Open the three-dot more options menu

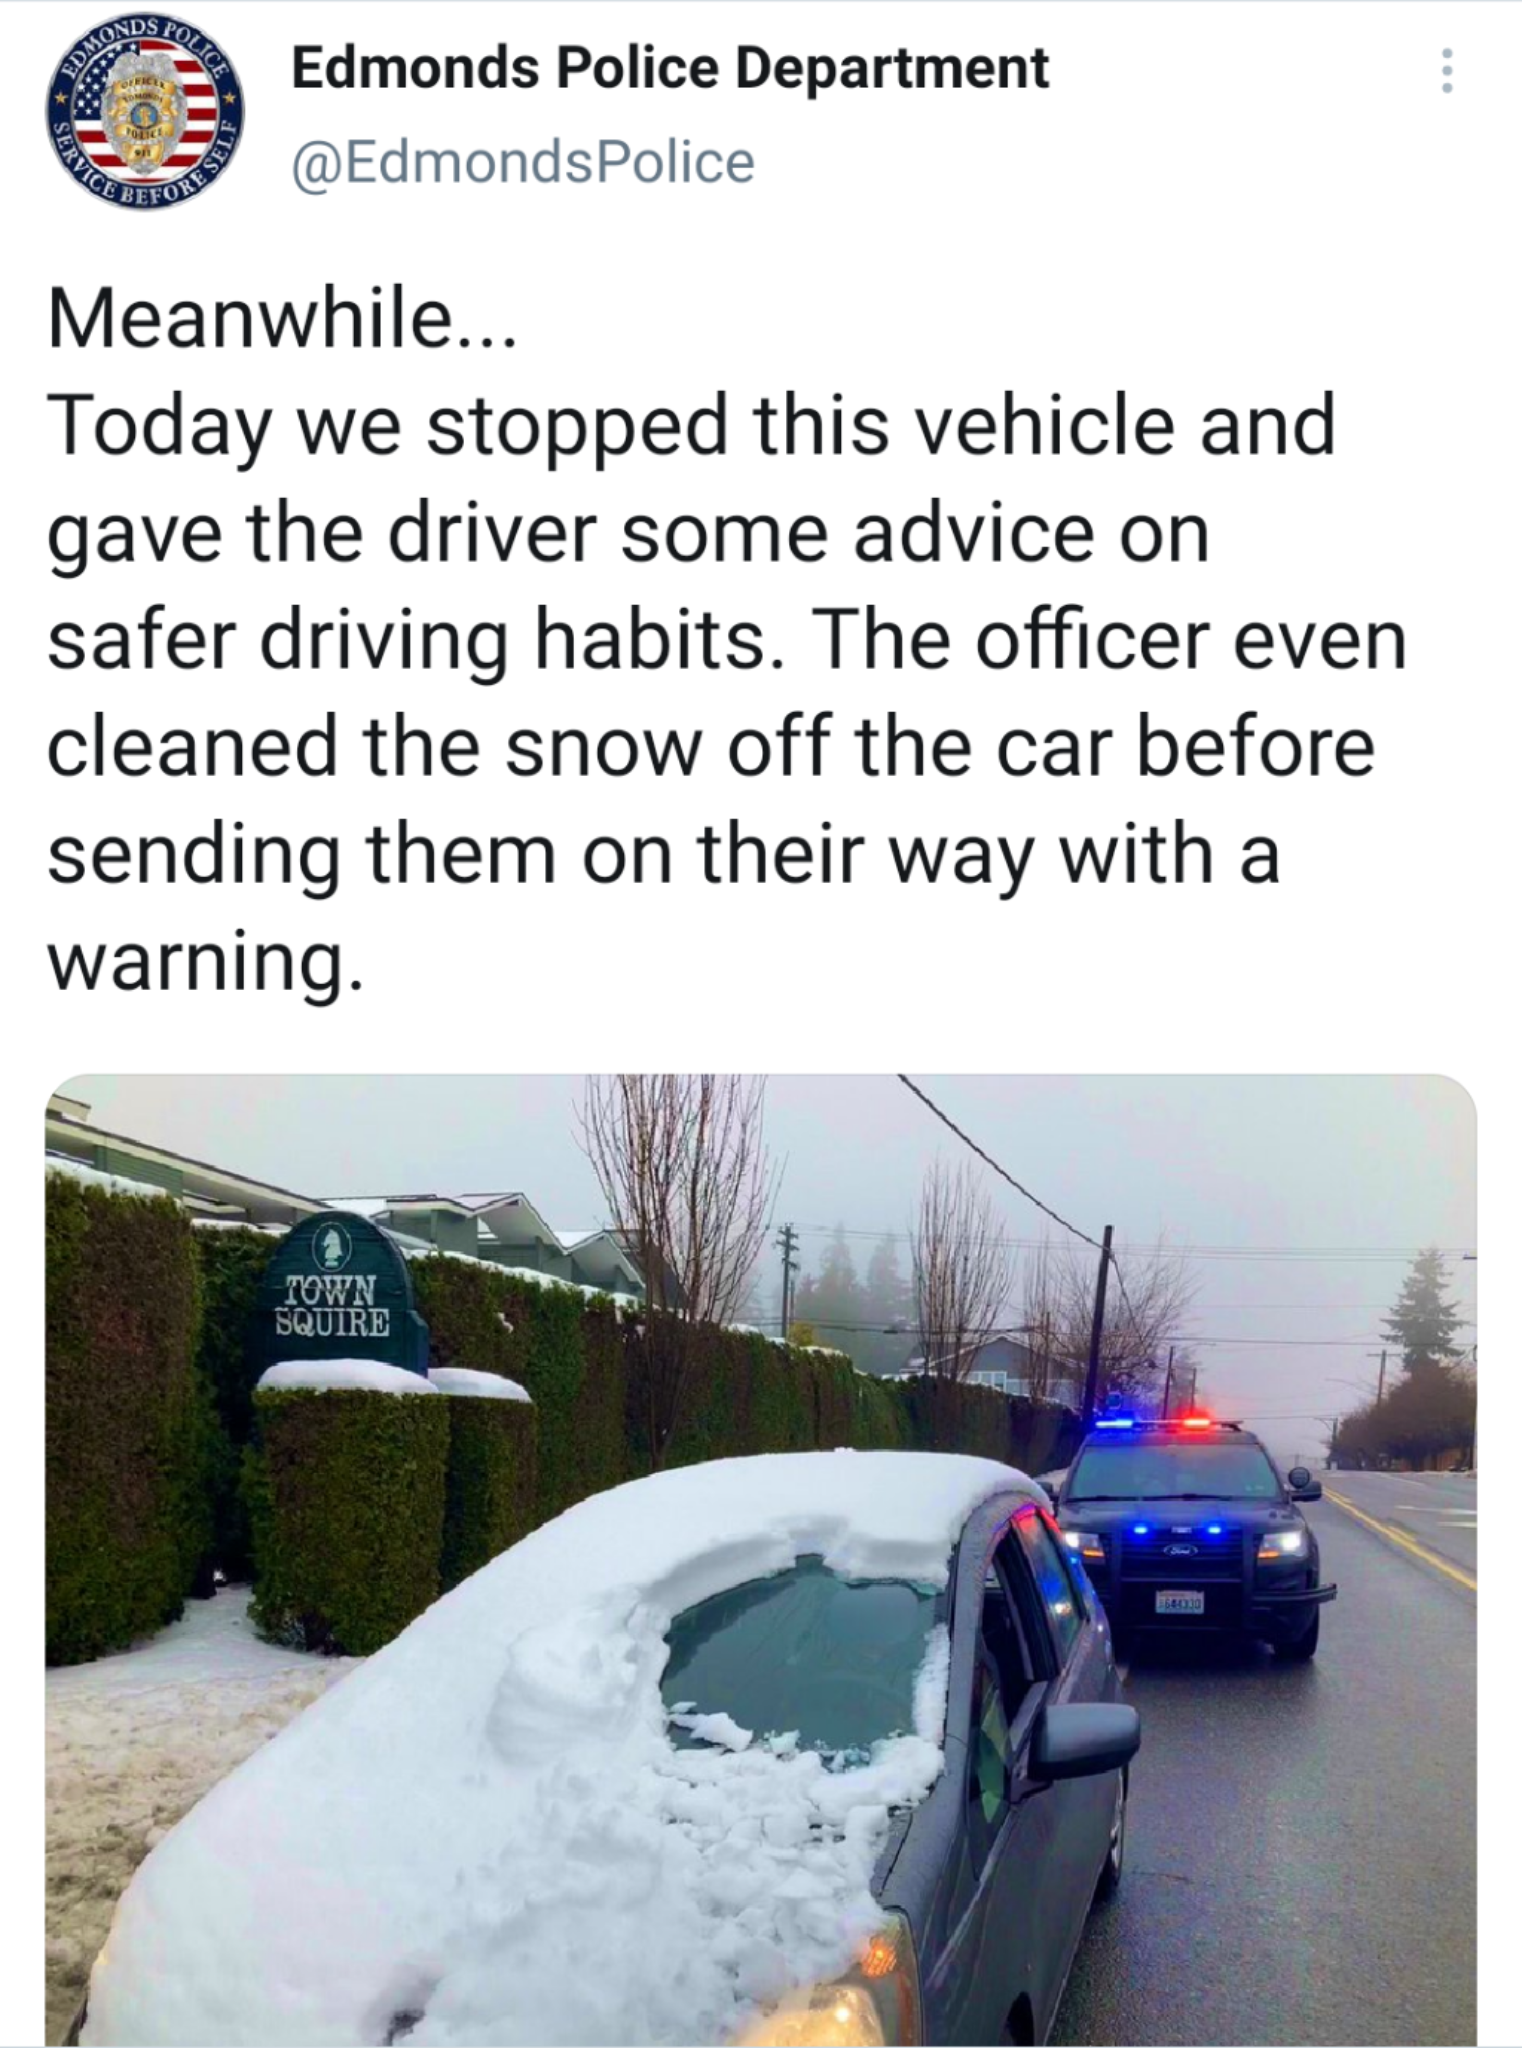(1445, 71)
